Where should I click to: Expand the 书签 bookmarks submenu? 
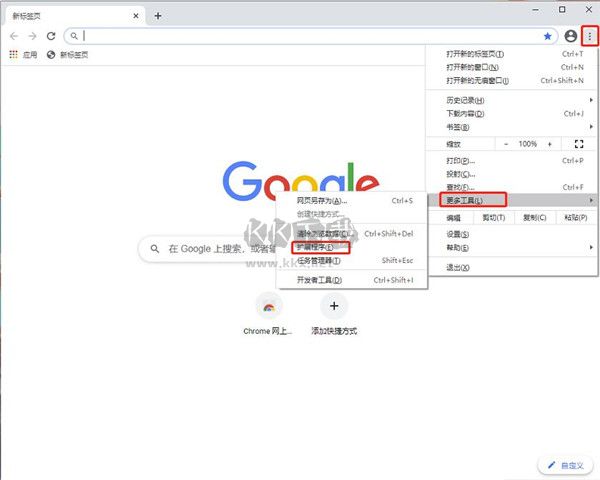tap(512, 127)
